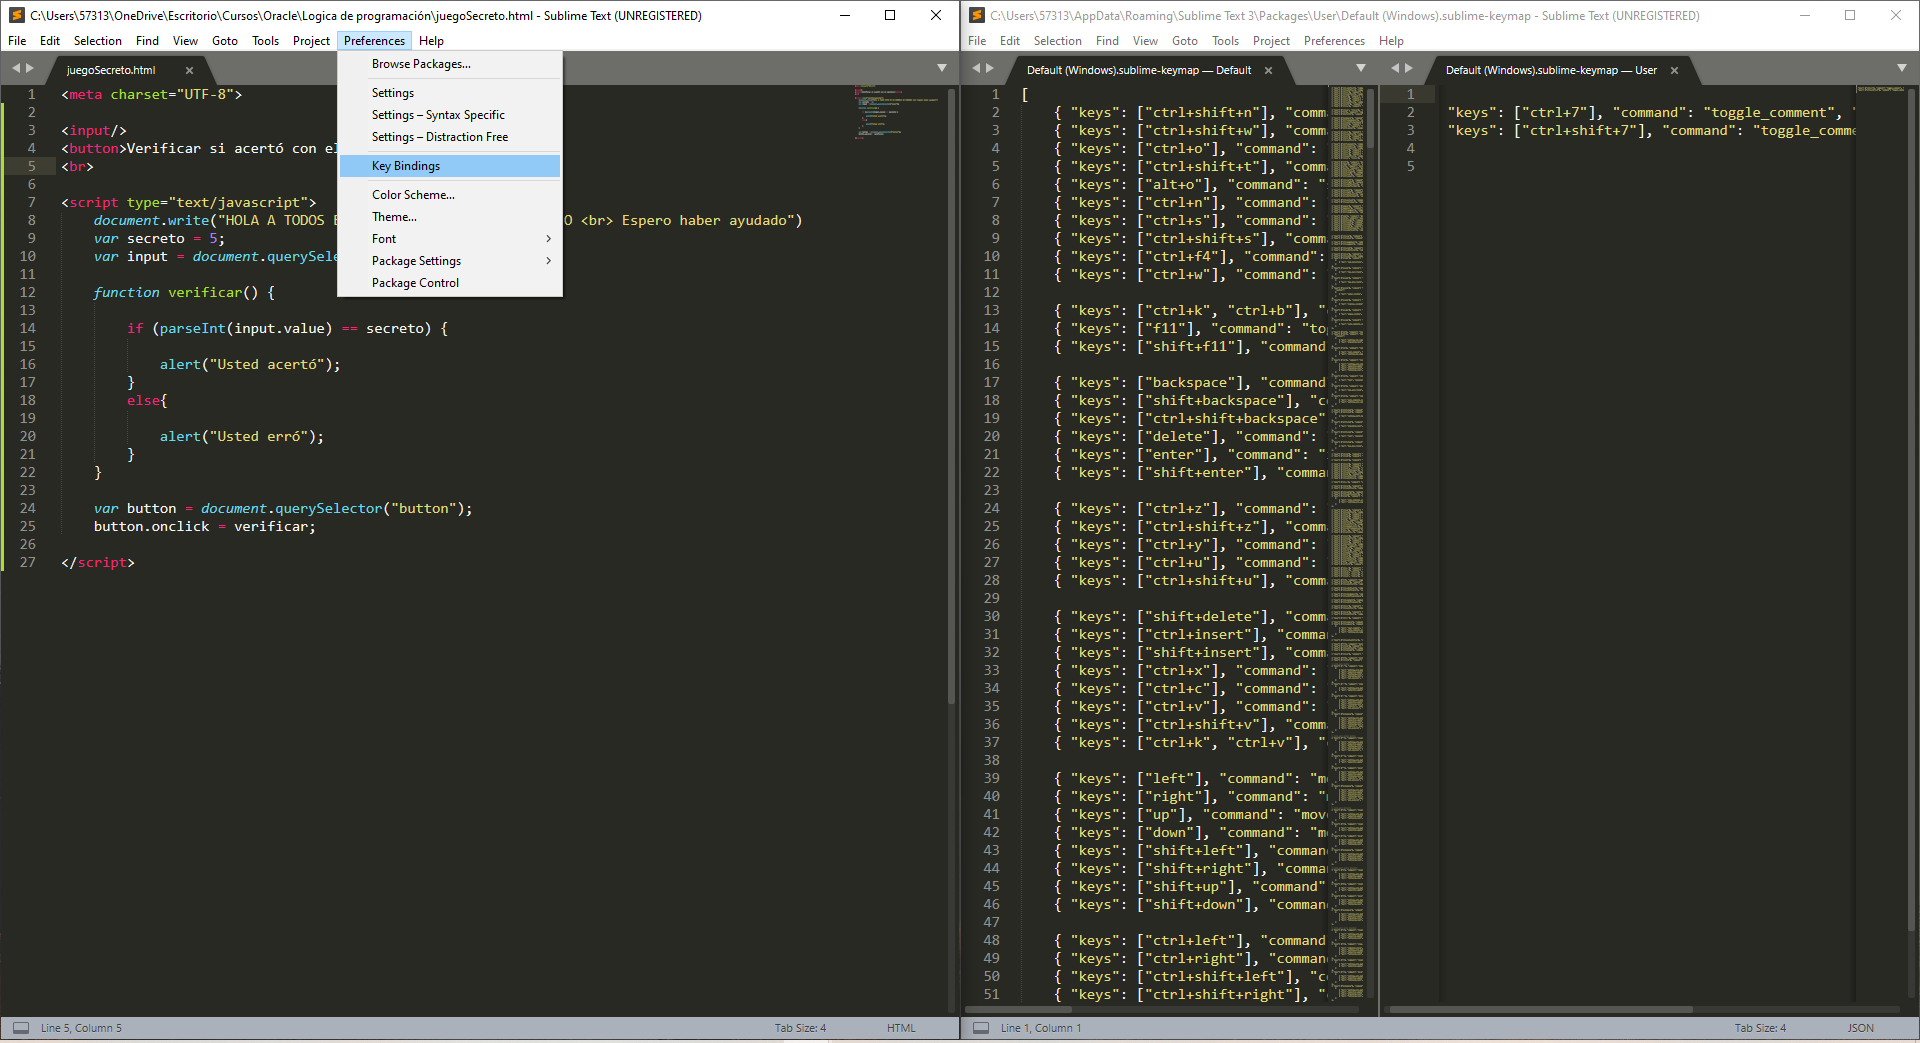
Task: Click back-arrow tab navigator in User keymap pane
Action: 1395,68
